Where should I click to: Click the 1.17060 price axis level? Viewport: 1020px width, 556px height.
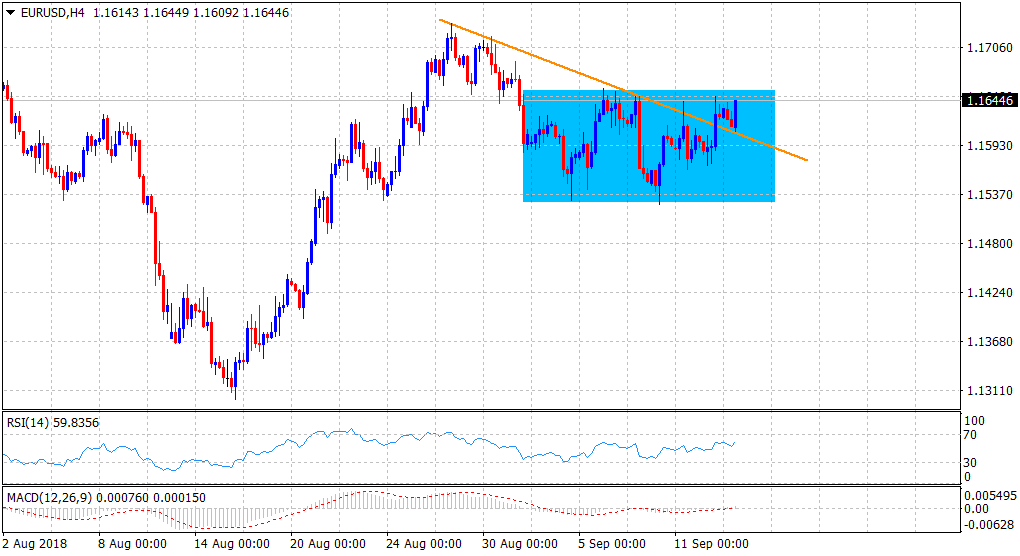pos(987,47)
